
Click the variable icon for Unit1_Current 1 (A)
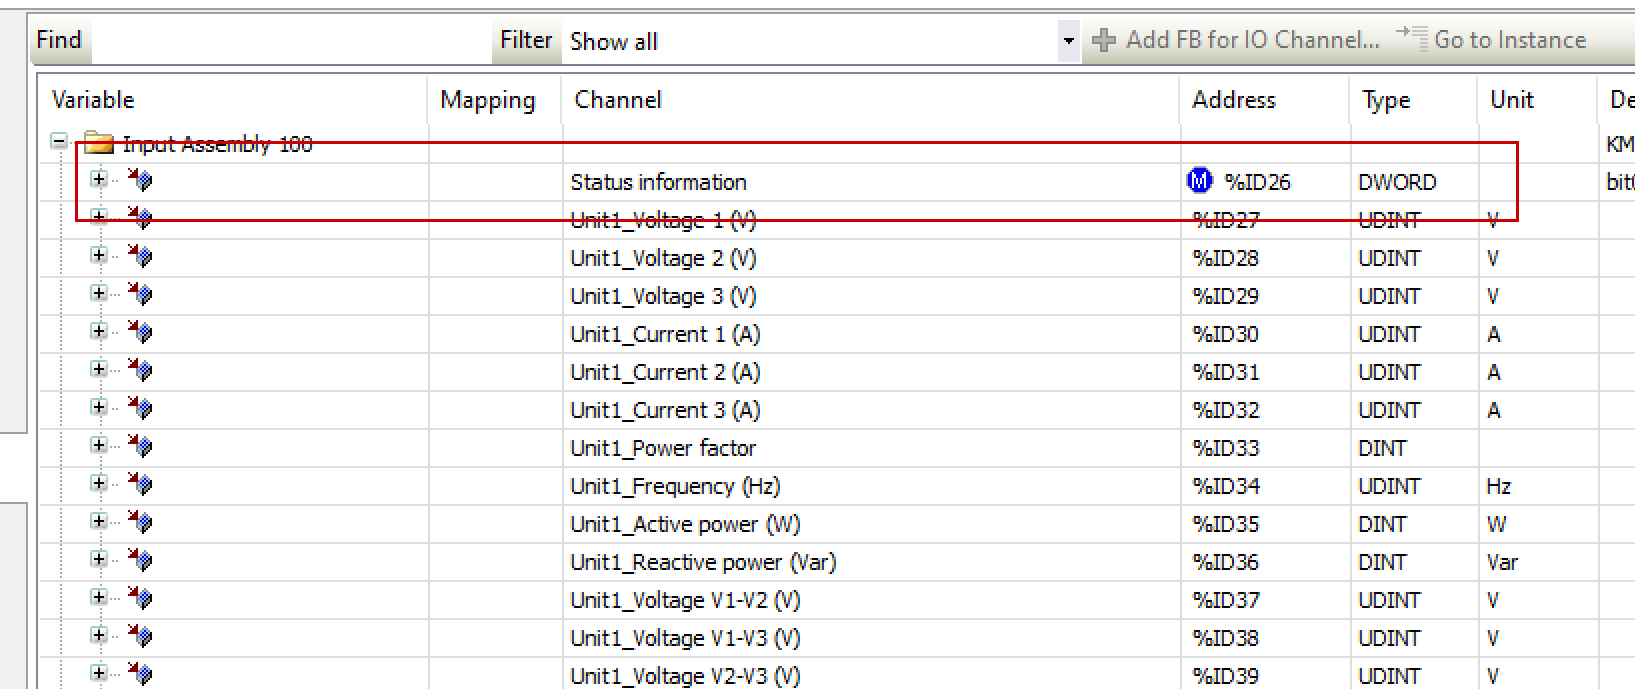coord(141,333)
